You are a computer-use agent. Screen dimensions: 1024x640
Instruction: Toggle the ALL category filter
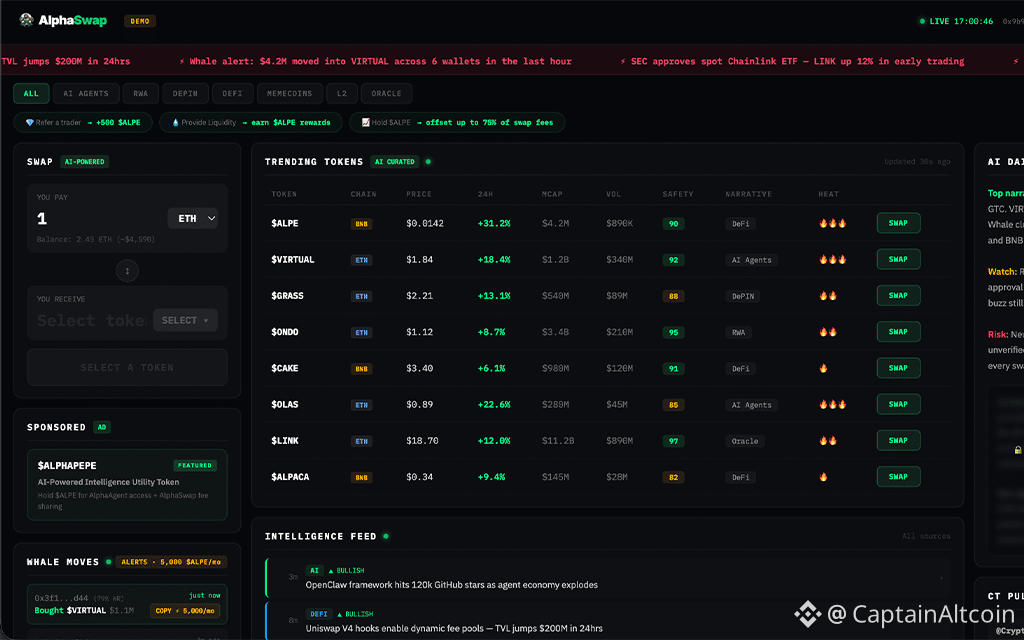[31, 94]
